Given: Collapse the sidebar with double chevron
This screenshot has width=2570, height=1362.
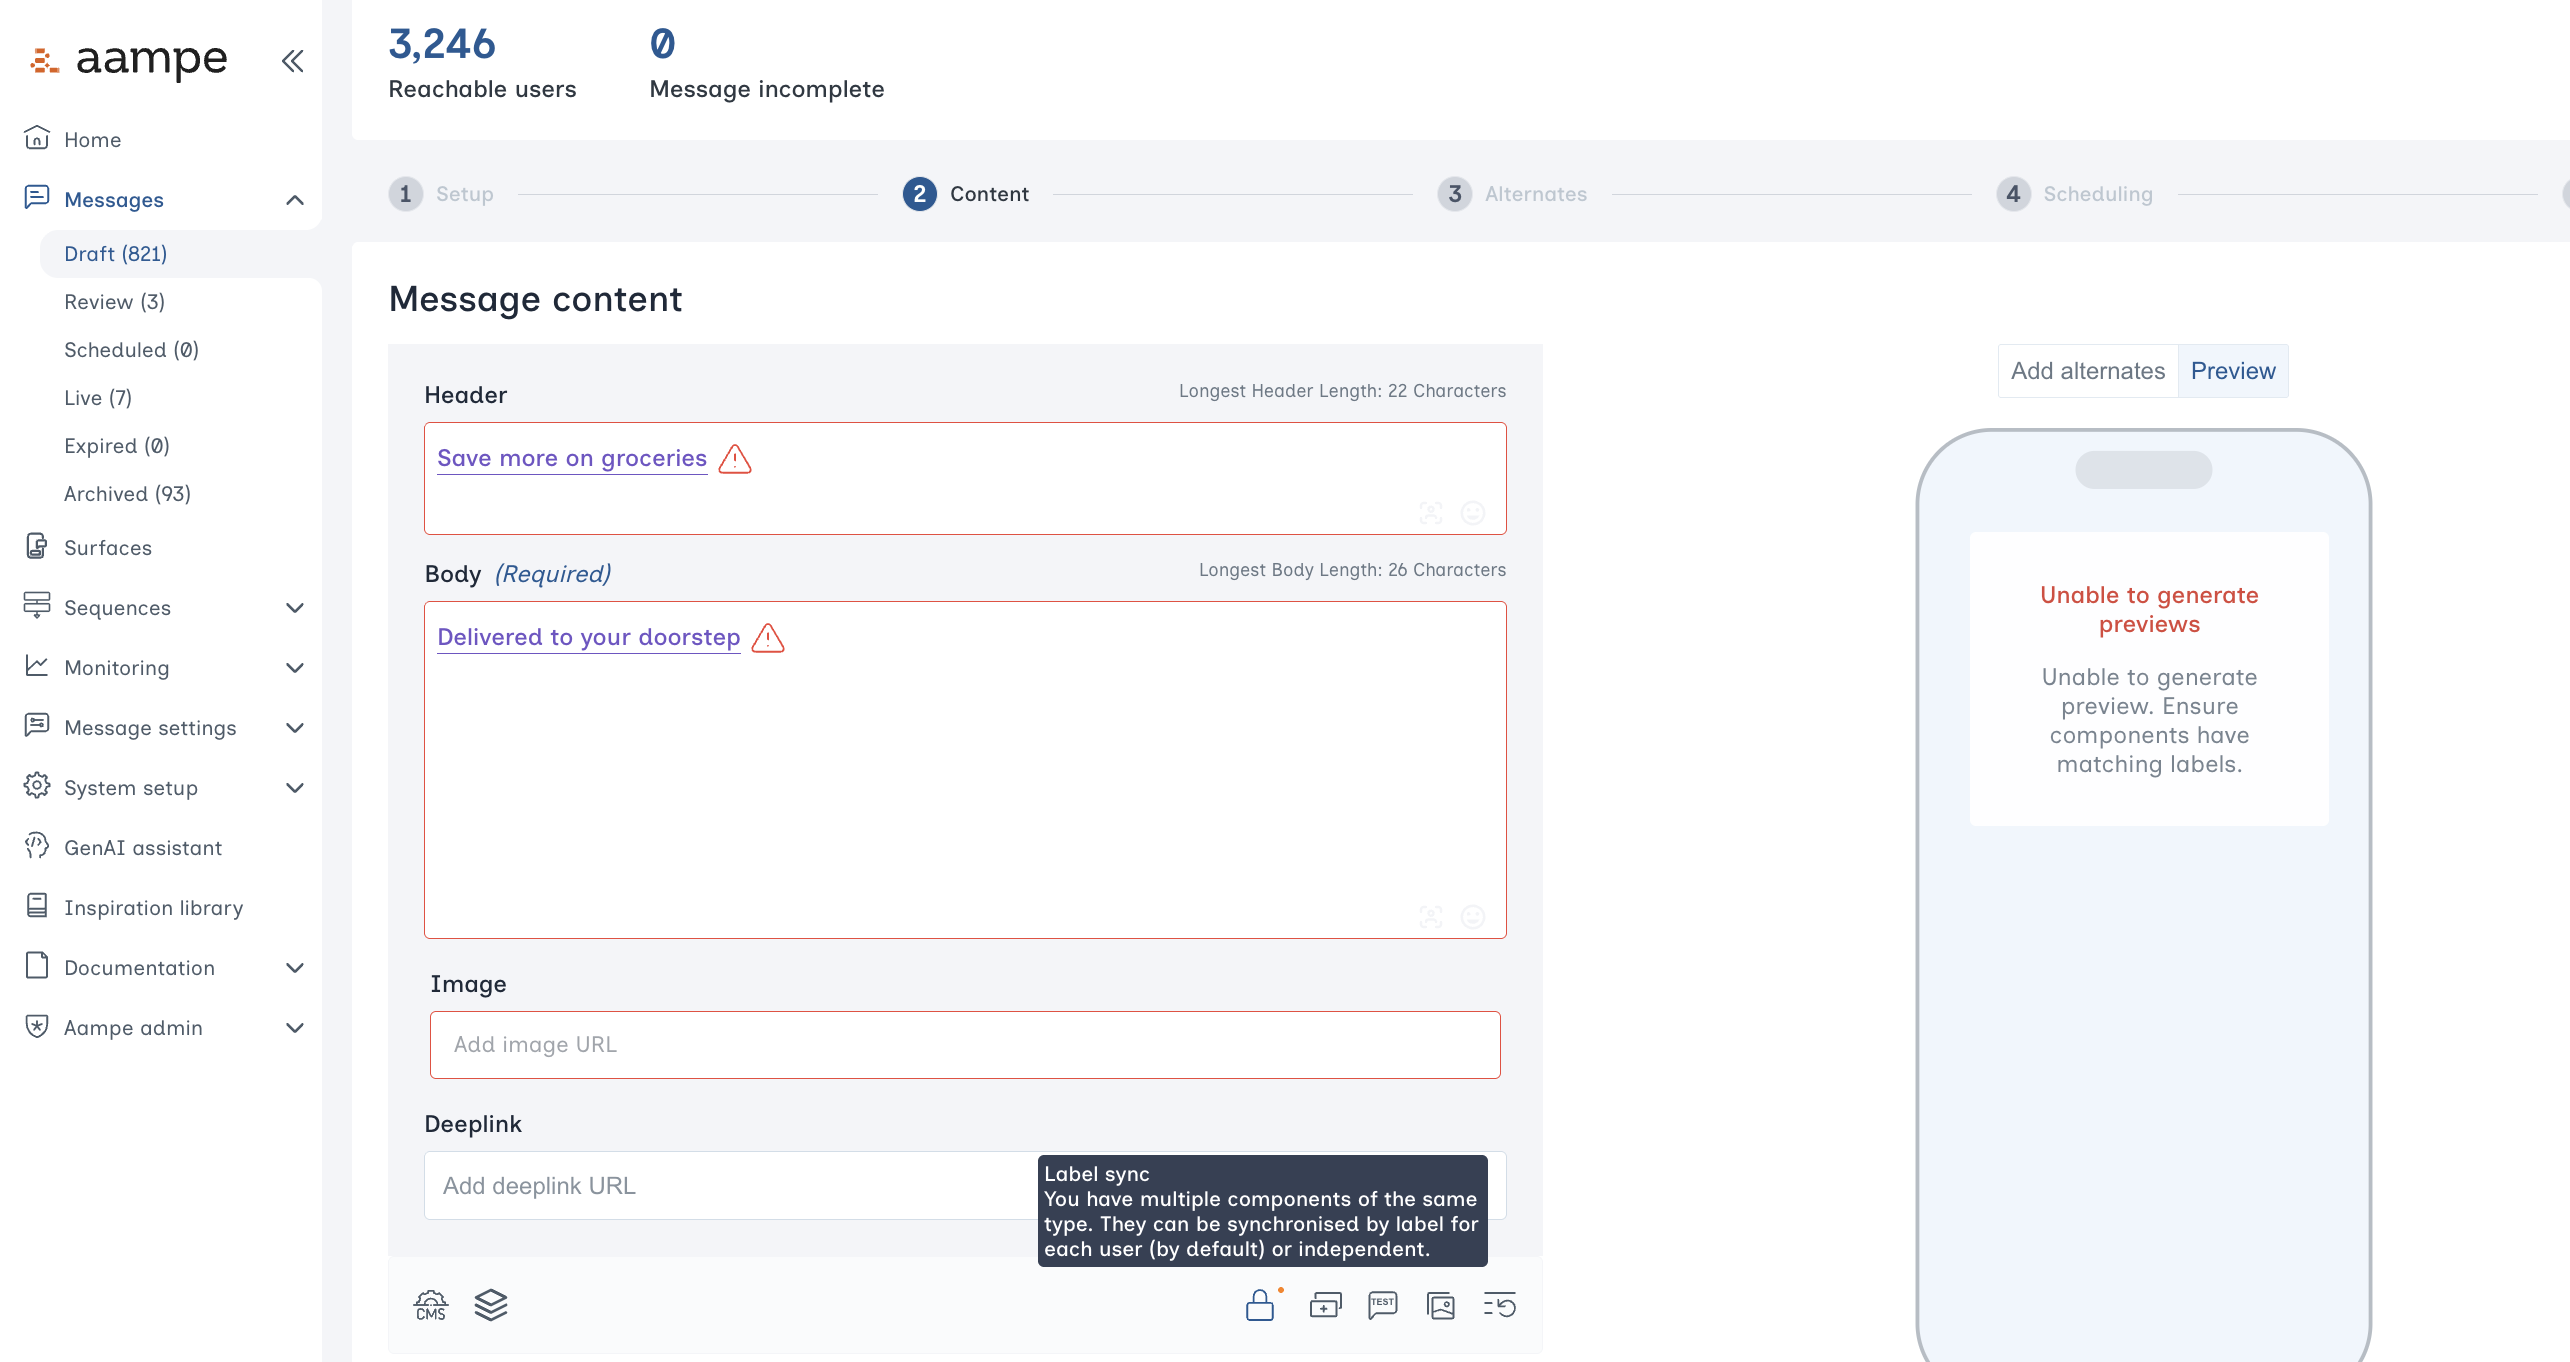Looking at the screenshot, I should (x=292, y=61).
